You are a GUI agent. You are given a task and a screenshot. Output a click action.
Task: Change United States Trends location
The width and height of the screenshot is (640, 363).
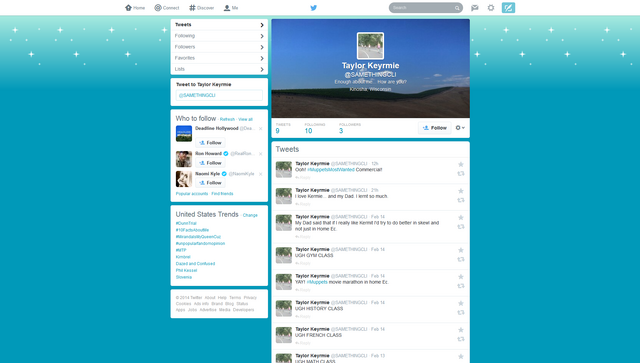[x=250, y=215]
